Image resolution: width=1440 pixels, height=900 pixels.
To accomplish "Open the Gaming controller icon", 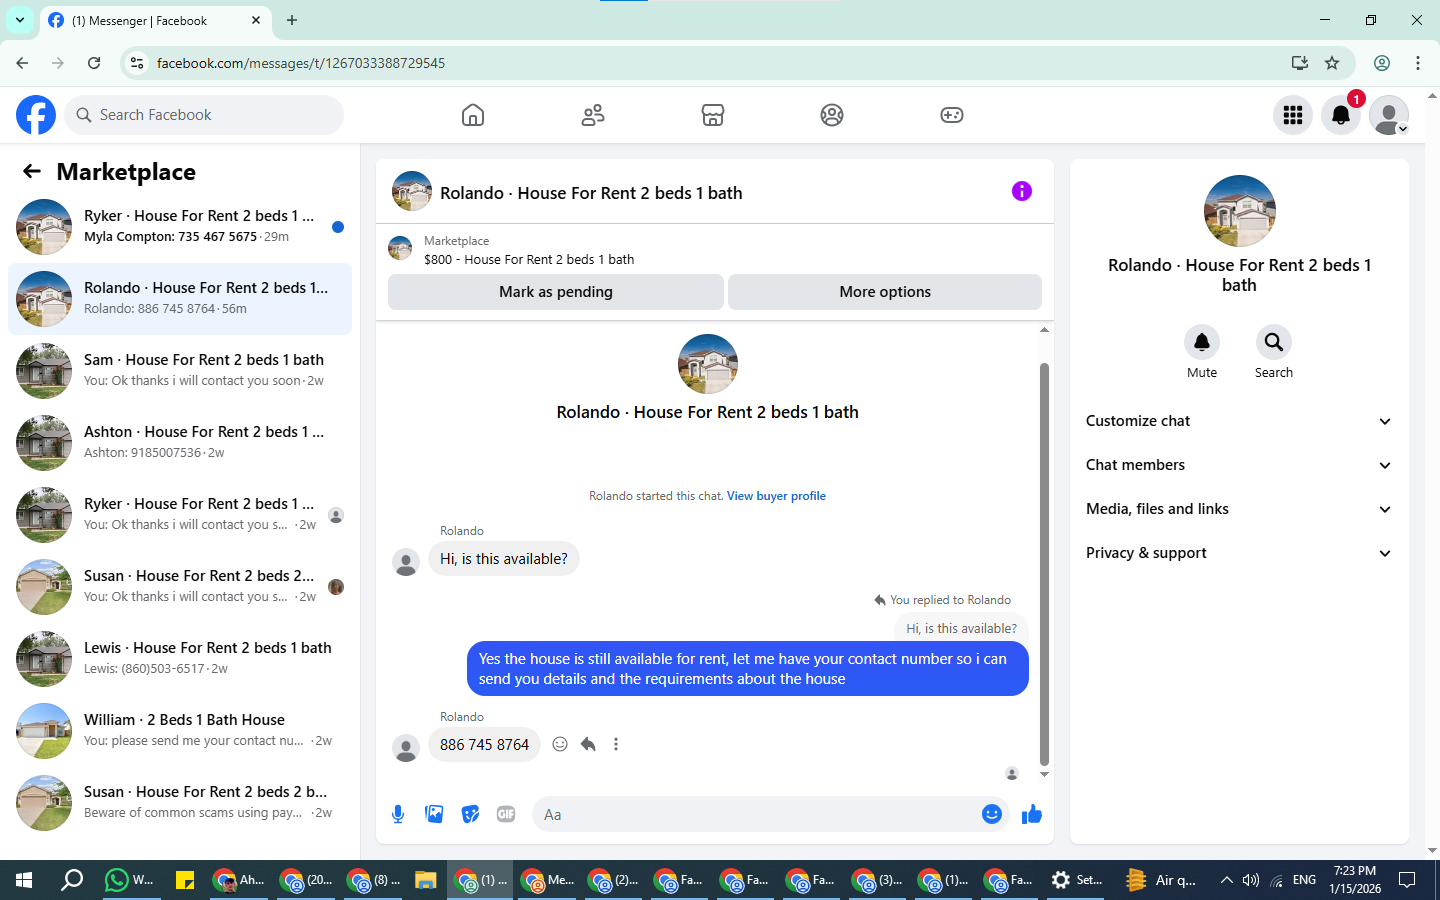I will point(952,115).
